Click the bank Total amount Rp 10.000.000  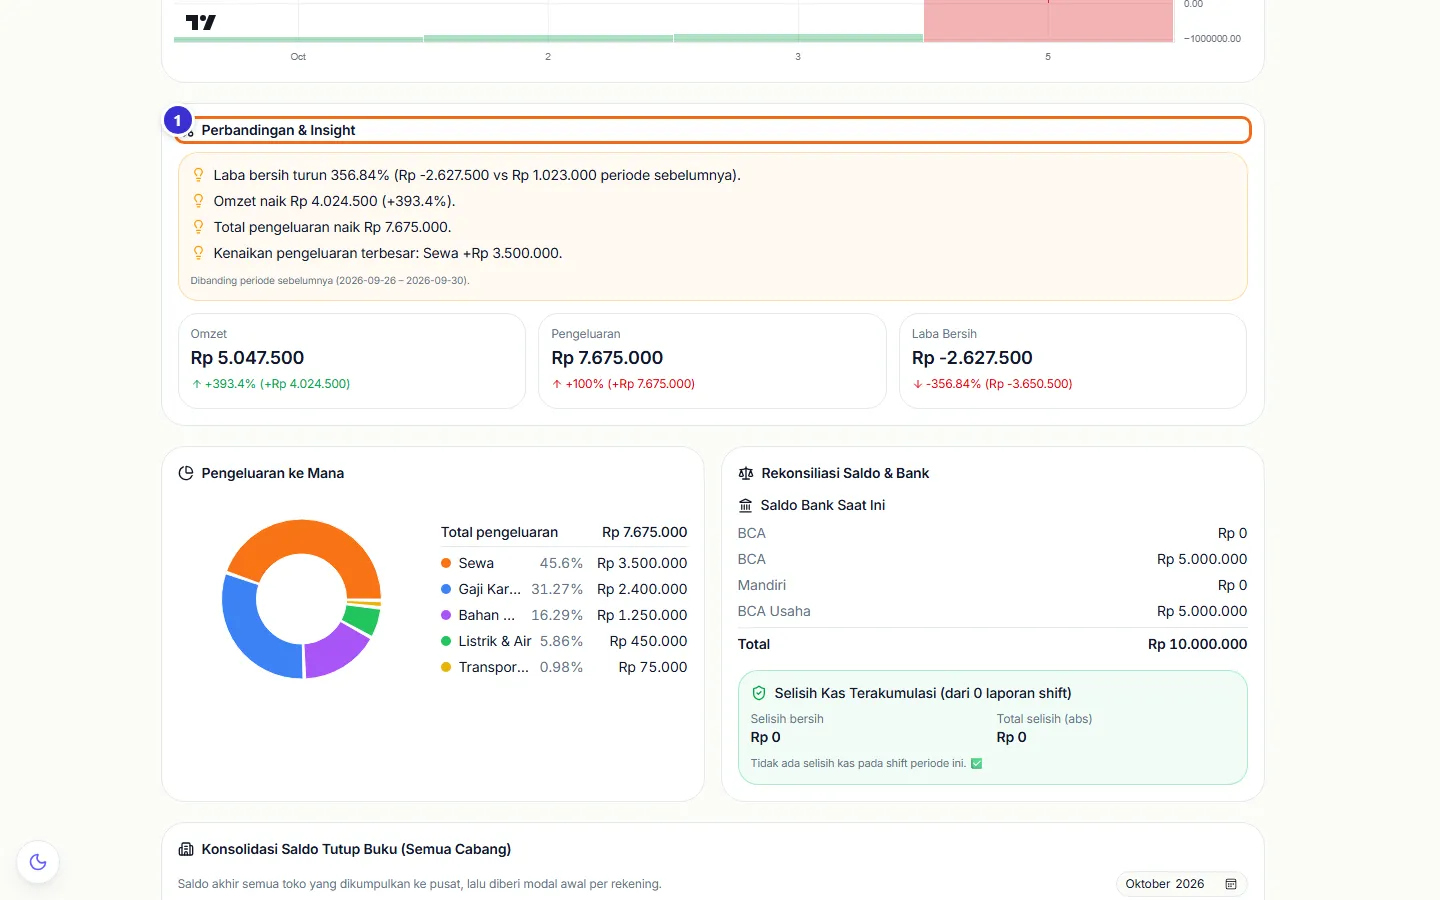click(1198, 644)
